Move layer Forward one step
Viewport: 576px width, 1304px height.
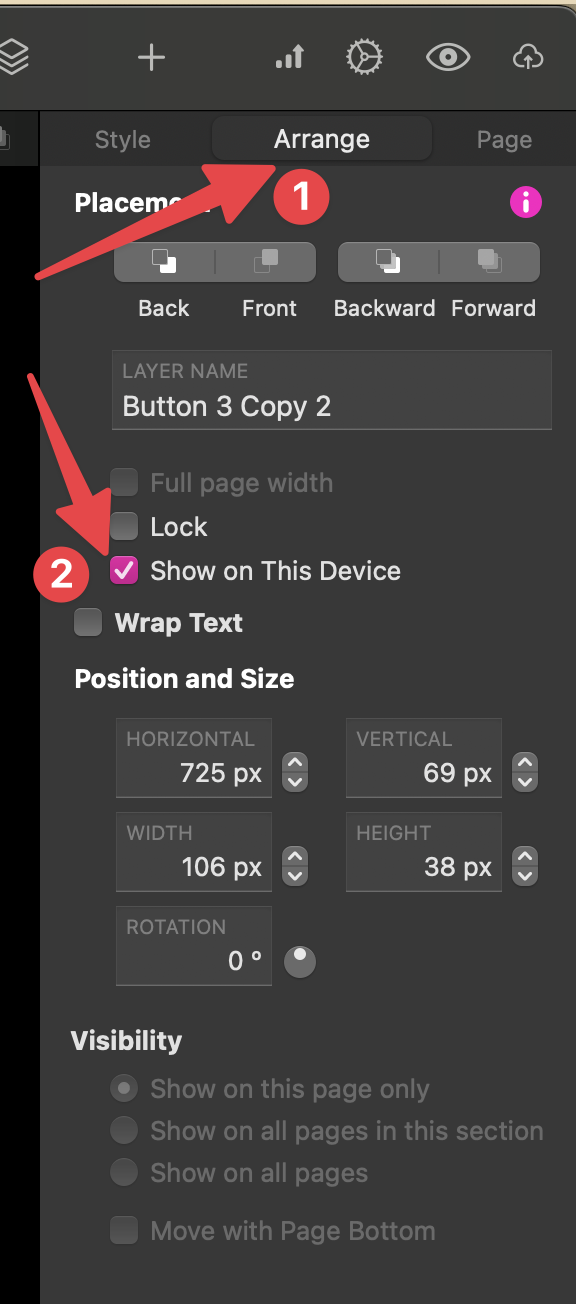coord(490,262)
